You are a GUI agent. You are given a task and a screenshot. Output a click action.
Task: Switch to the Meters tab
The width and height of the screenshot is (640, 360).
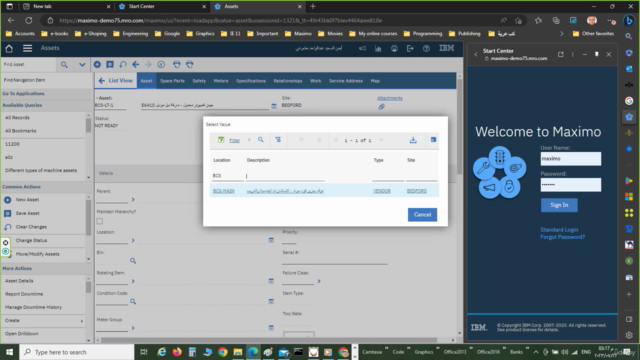click(221, 81)
